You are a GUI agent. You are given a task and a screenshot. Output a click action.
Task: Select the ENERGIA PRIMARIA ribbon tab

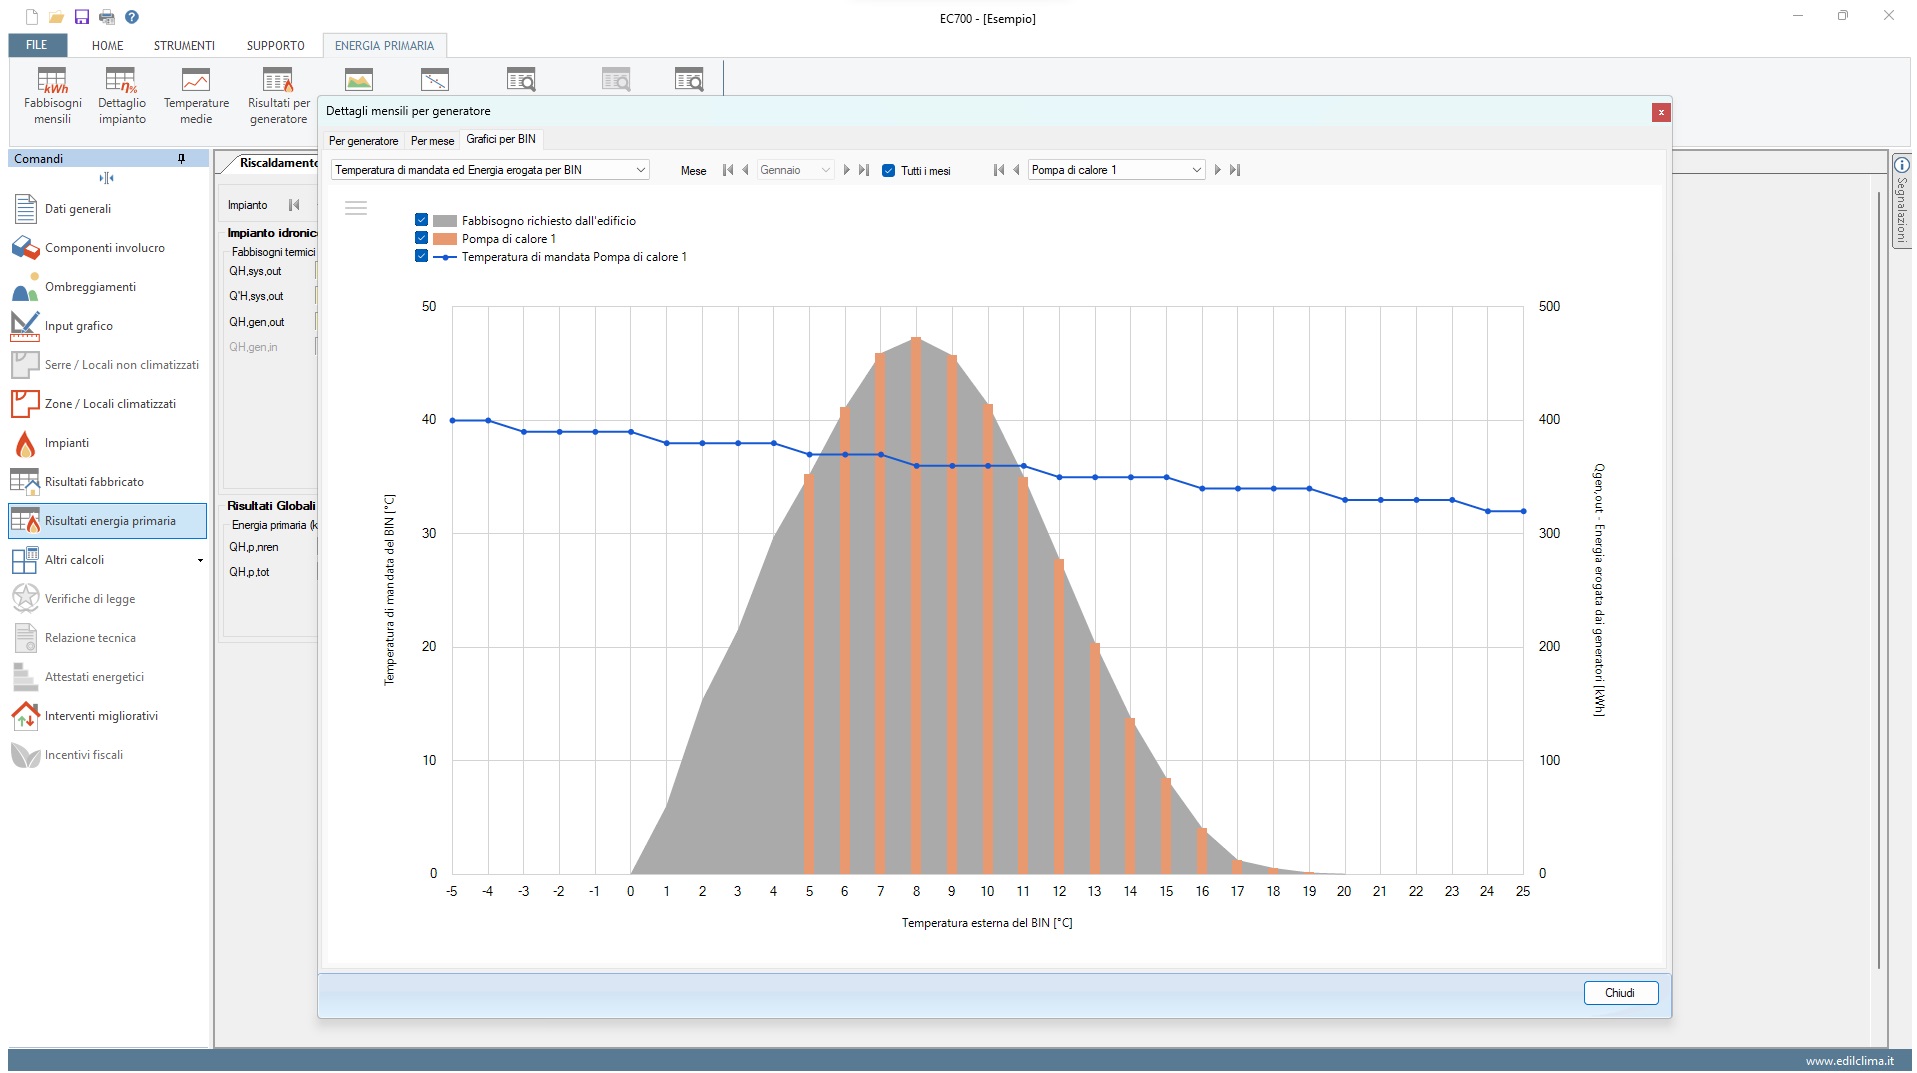click(384, 45)
